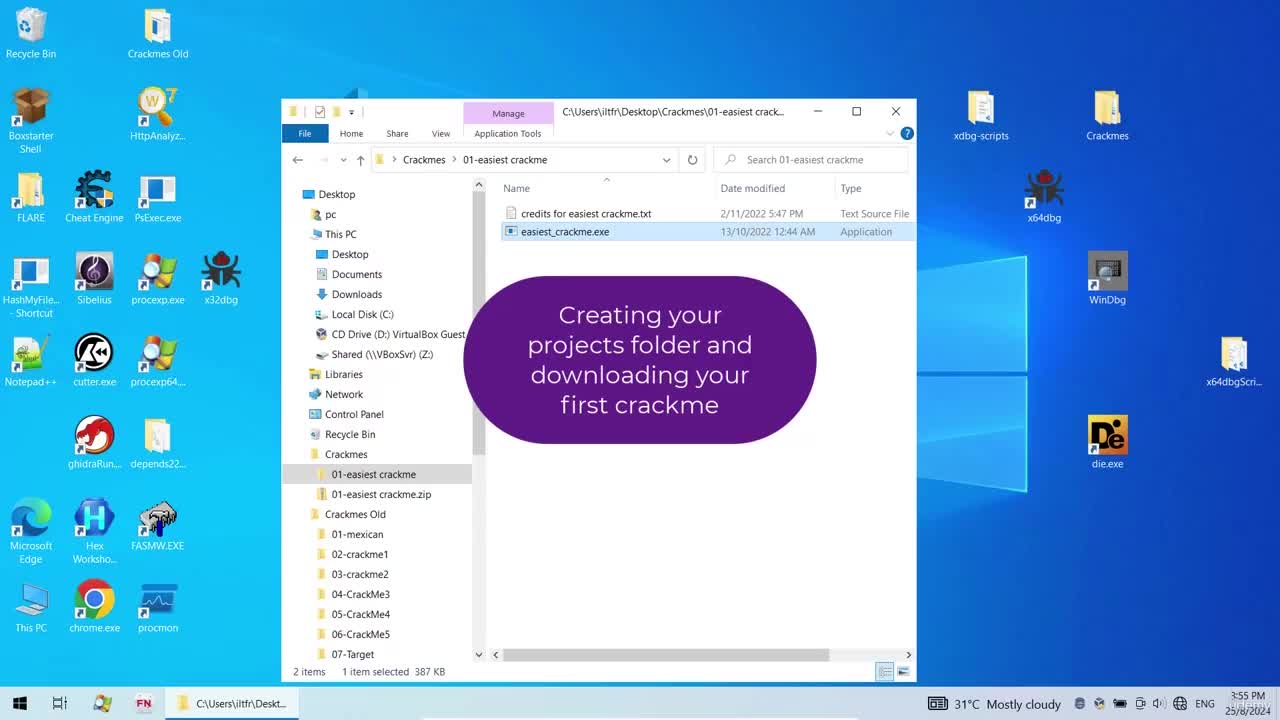Screen dimensions: 1280x720
Task: Open the File menu tab
Action: point(304,133)
